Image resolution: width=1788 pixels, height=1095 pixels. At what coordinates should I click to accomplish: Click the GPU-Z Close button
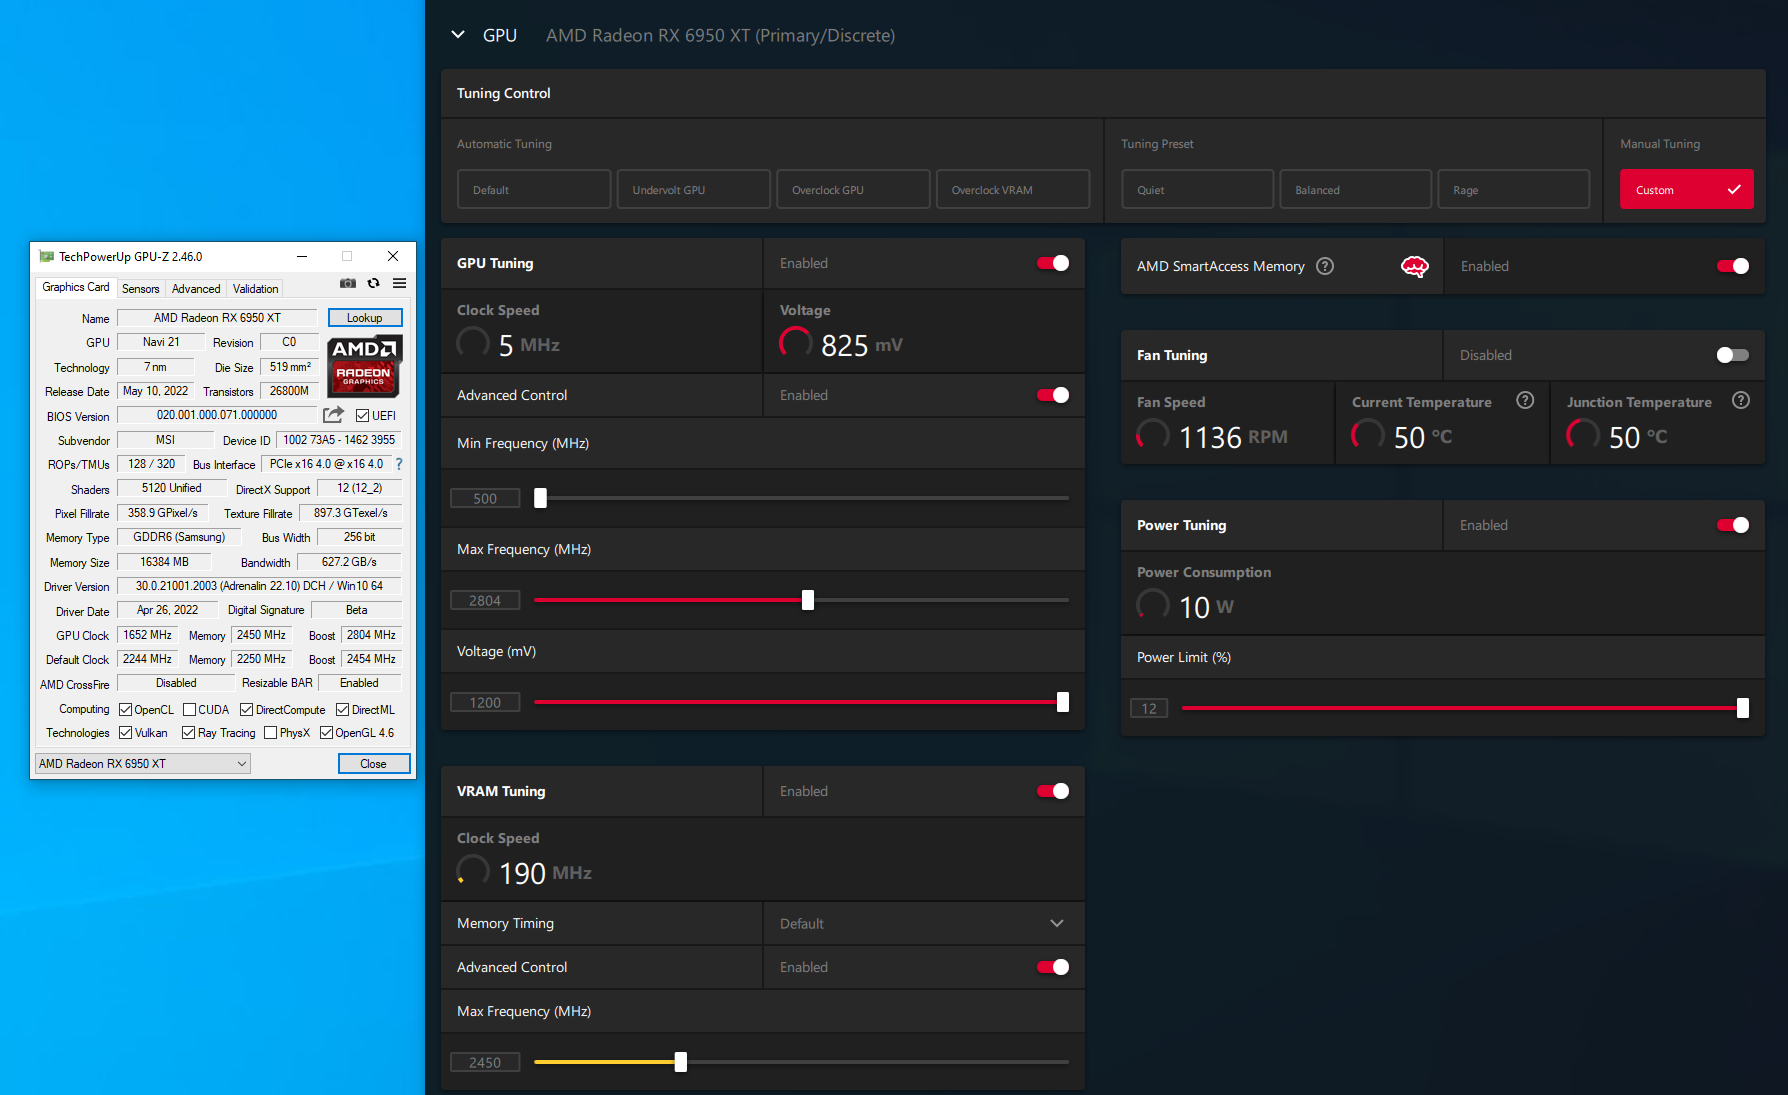[x=373, y=763]
